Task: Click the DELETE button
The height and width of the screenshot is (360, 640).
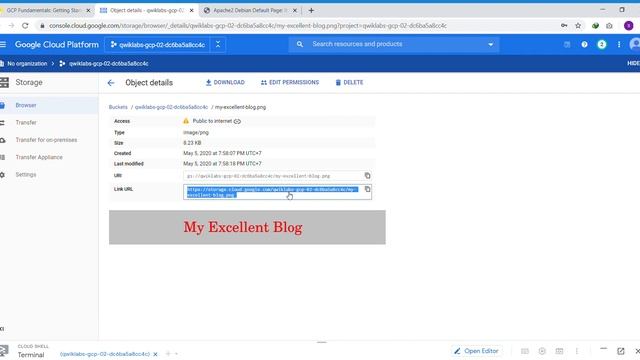Action: point(349,82)
